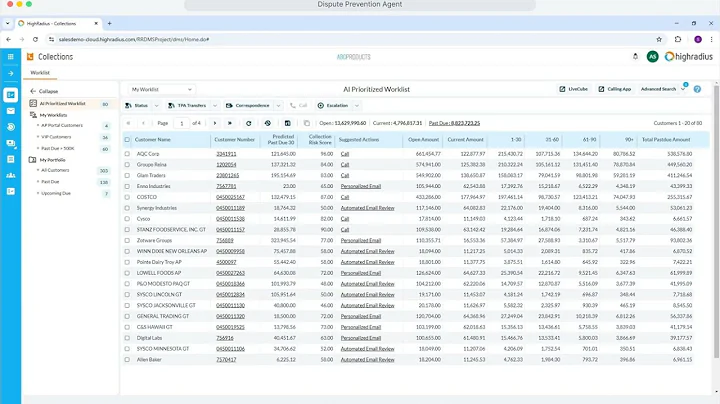Viewport: 720px width, 404px height.
Task: Open the LiveCube button
Action: pyautogui.click(x=574, y=89)
